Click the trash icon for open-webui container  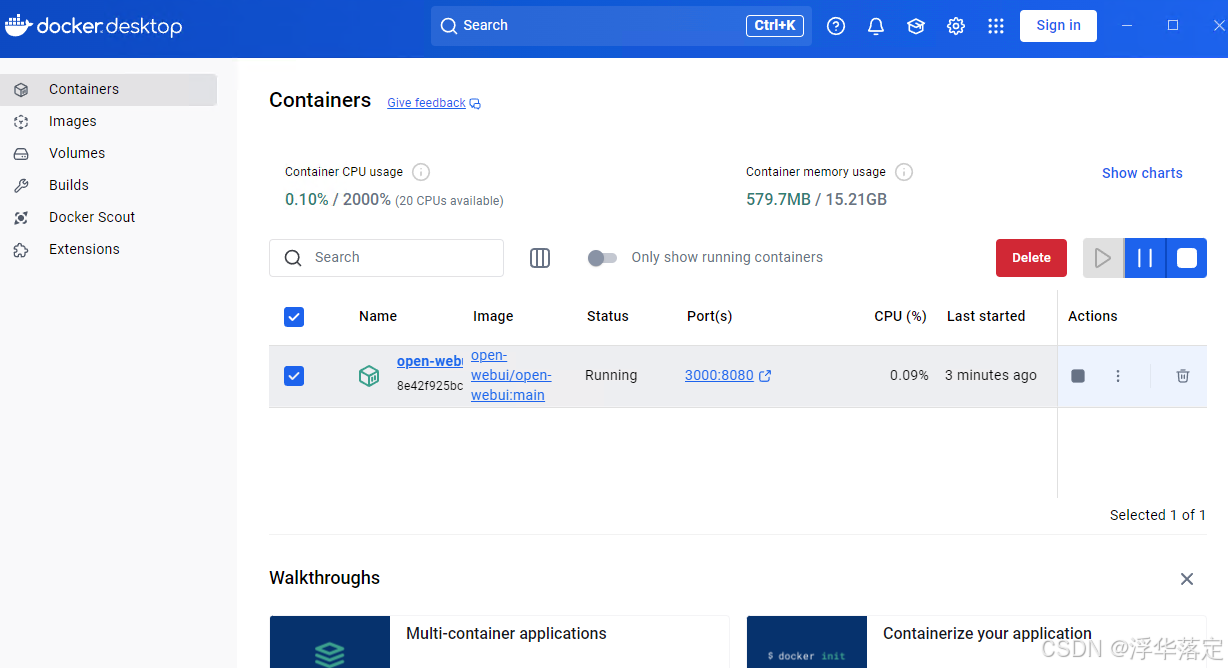tap(1183, 376)
